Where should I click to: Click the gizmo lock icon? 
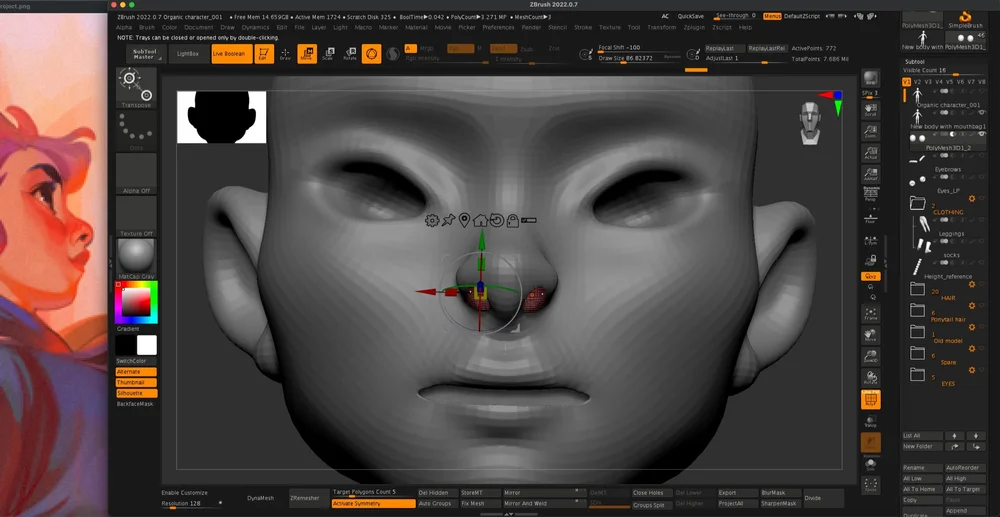(512, 221)
